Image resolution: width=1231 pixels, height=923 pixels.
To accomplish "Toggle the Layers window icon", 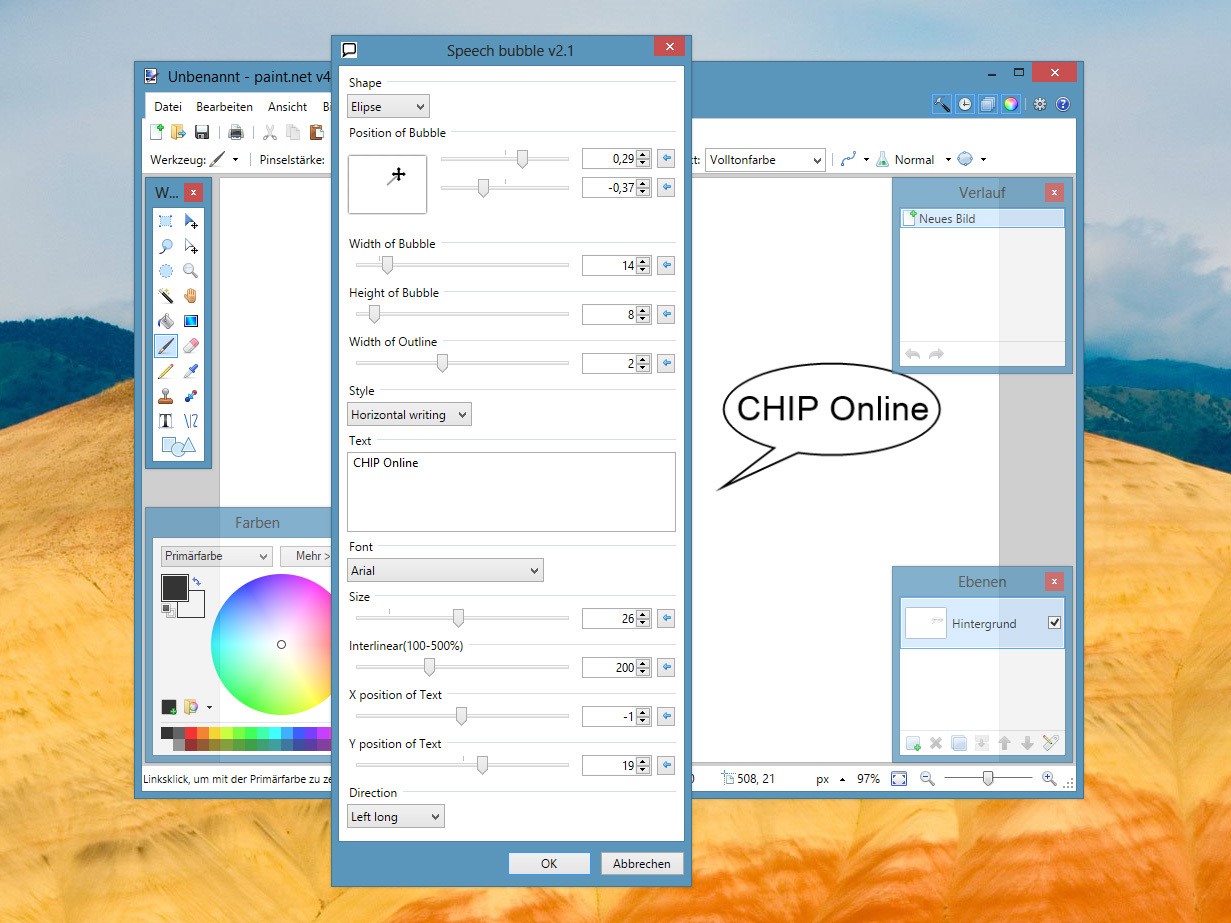I will tap(988, 104).
